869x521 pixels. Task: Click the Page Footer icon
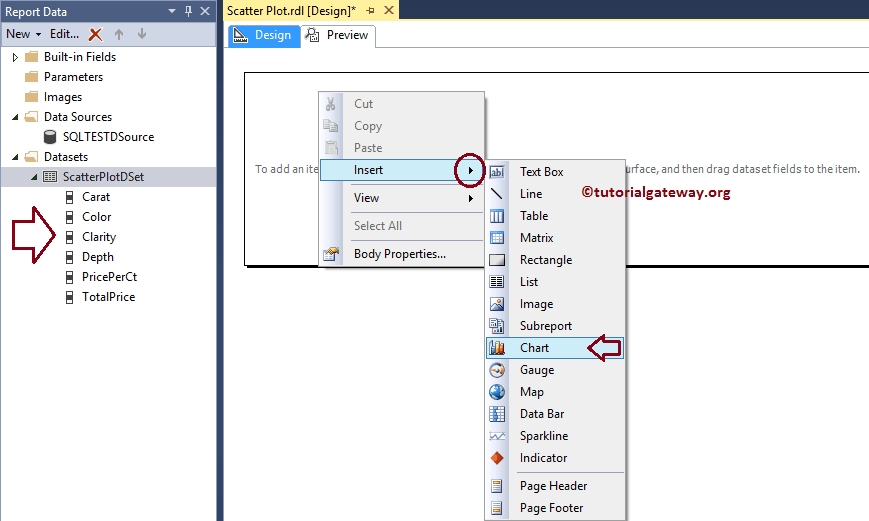tap(497, 508)
